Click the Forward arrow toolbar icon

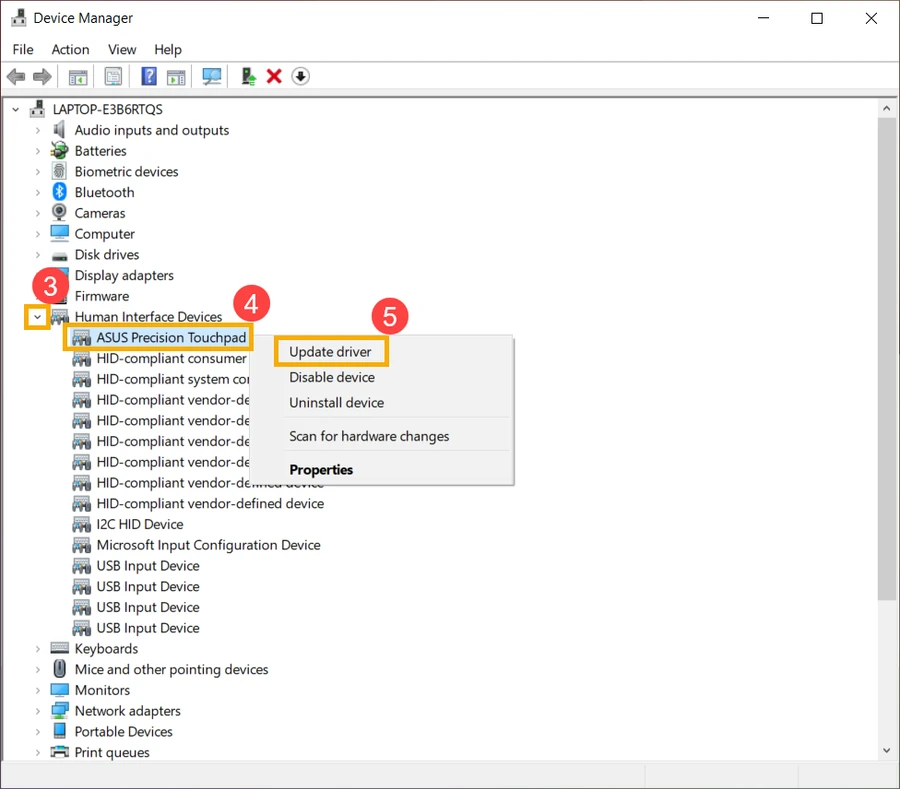42,76
